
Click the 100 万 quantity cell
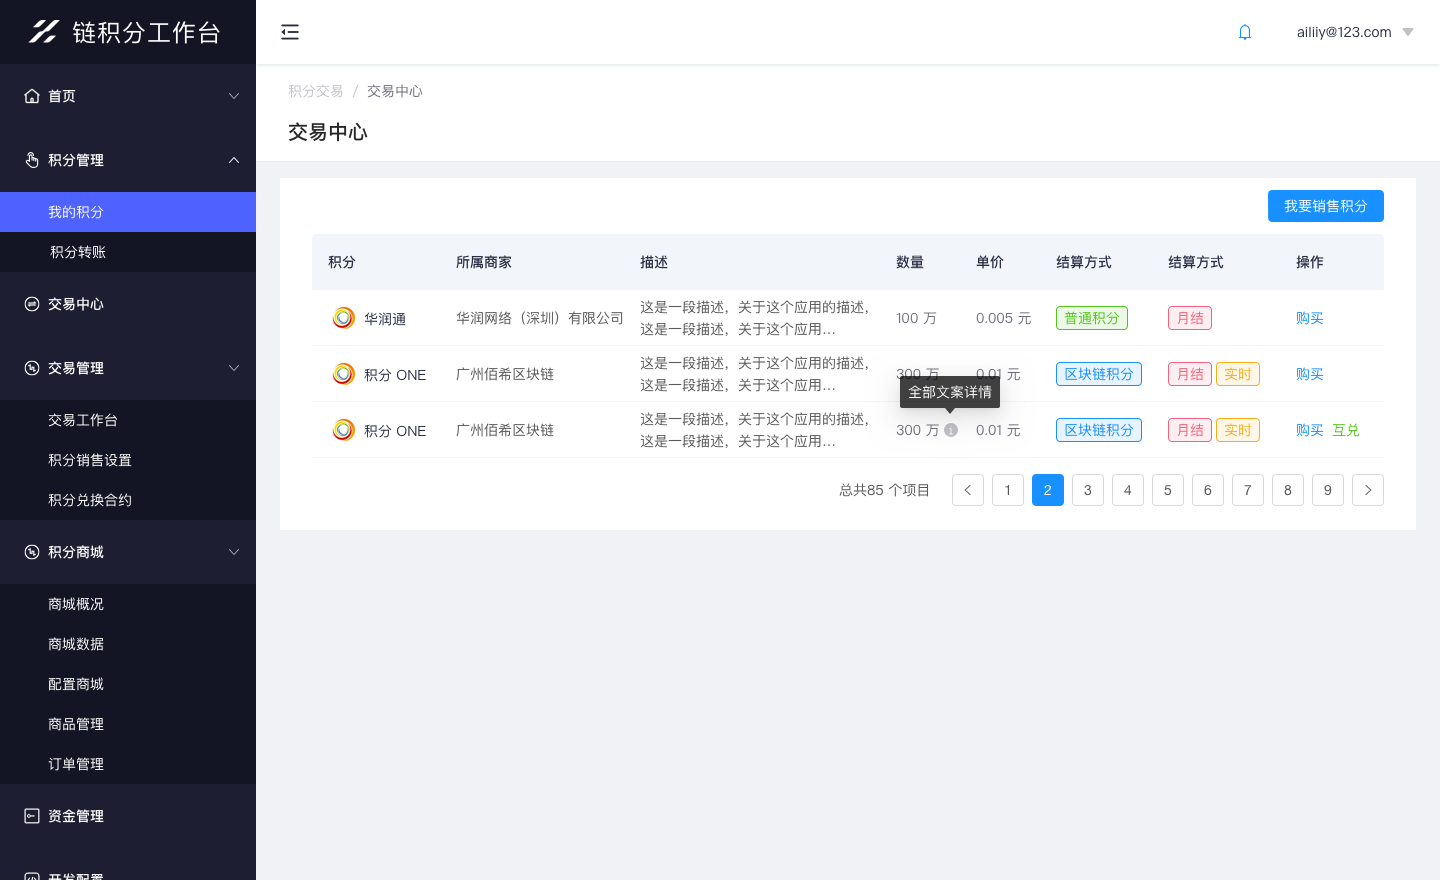tap(916, 318)
